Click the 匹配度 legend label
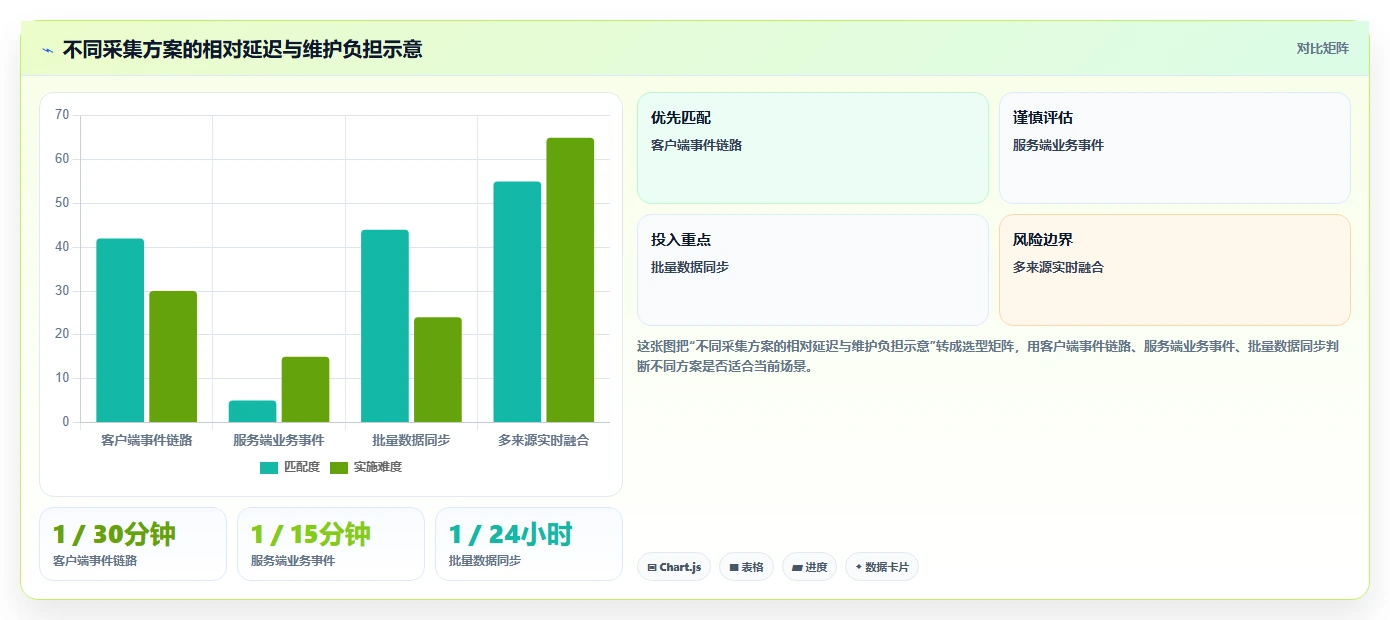The image size is (1390, 620). pyautogui.click(x=301, y=467)
